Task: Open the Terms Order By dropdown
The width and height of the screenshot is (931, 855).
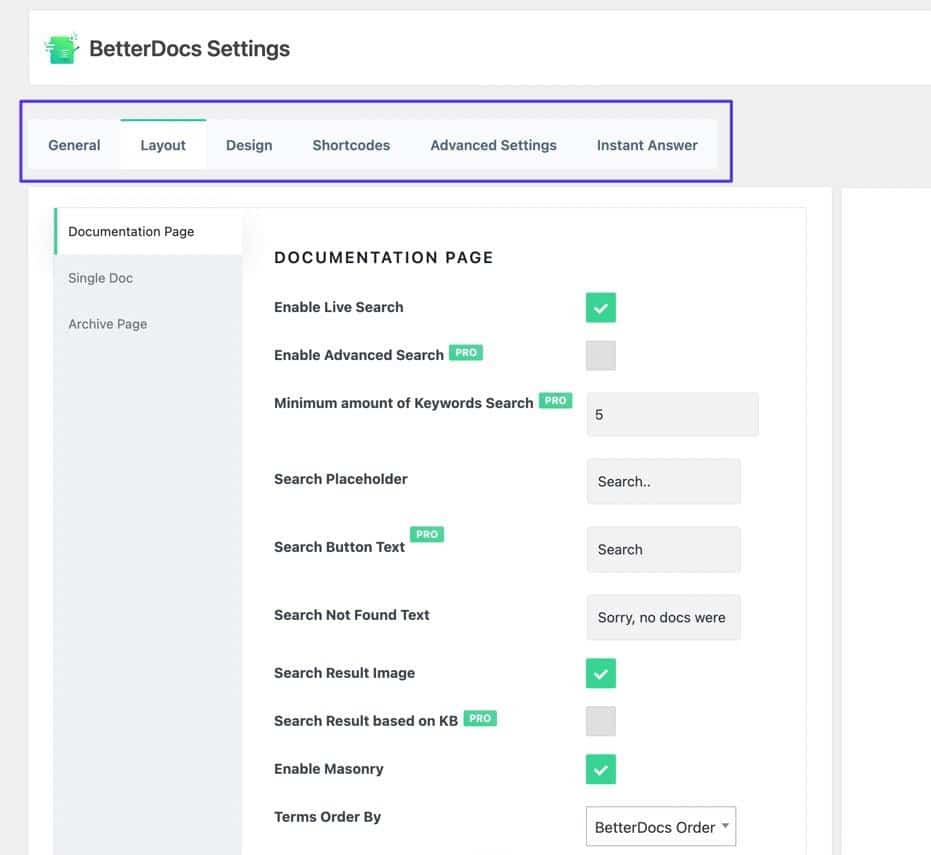Action: 660,826
